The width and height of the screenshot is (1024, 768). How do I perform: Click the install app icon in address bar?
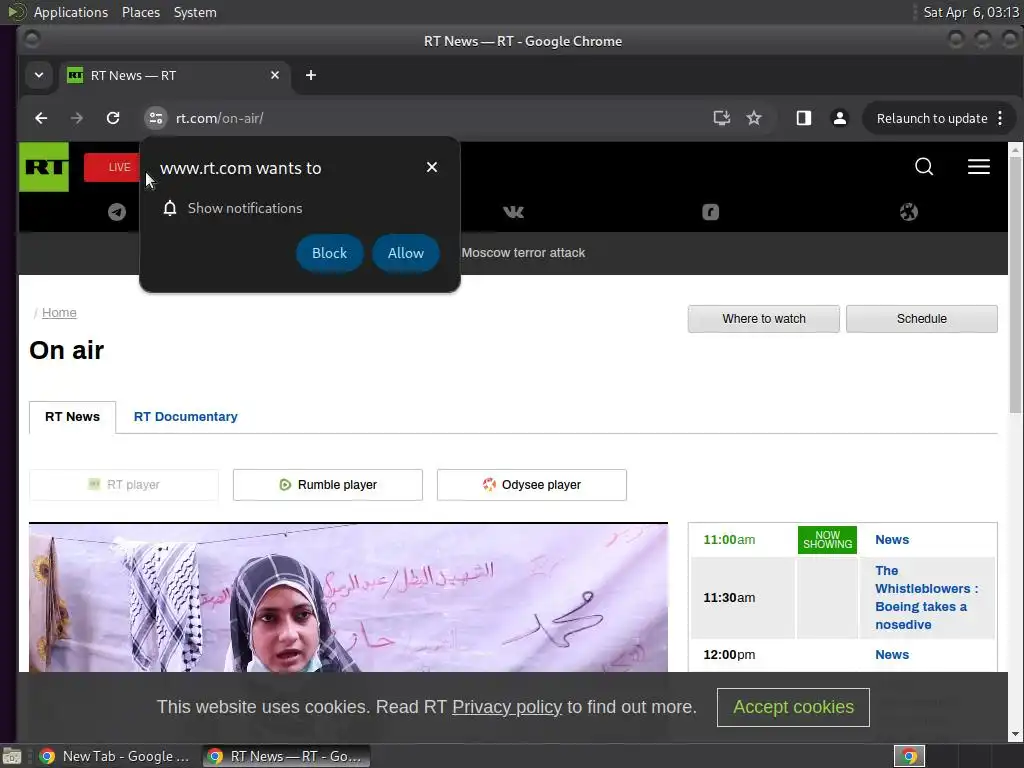coord(721,118)
